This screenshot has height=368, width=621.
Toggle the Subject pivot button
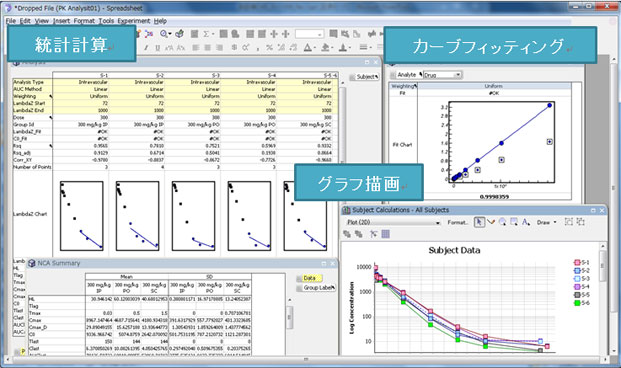pyautogui.click(x=364, y=77)
